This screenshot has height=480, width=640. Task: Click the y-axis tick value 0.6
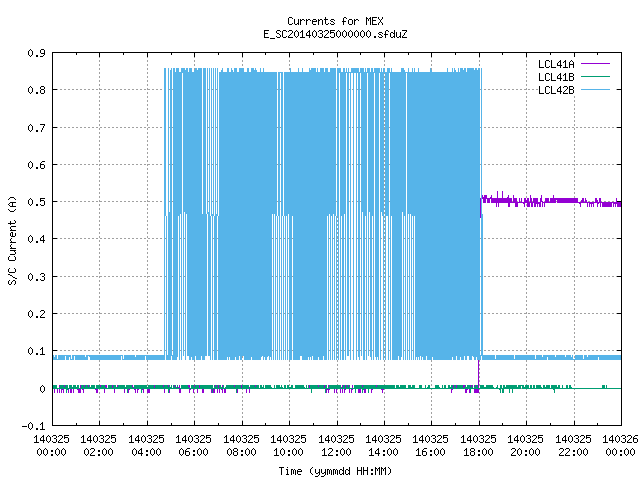[x=36, y=165]
